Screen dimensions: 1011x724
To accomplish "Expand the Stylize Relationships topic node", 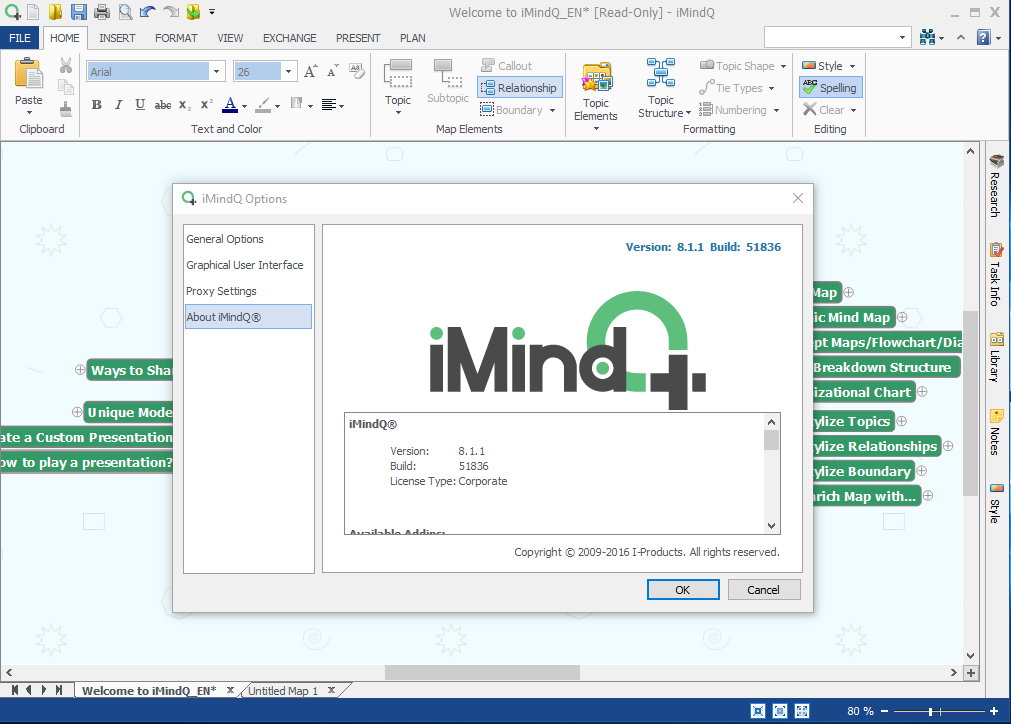I will (x=948, y=446).
